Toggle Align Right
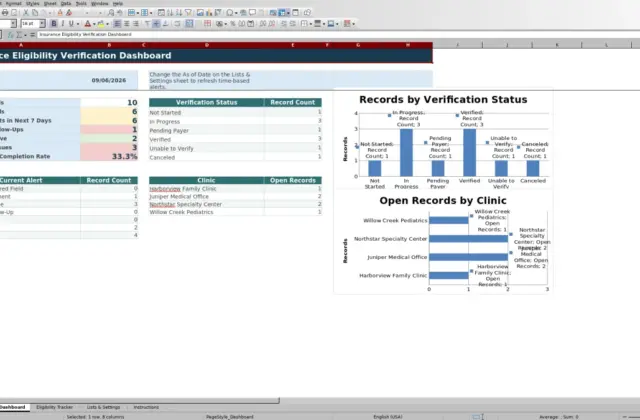The image size is (640, 420). click(x=136, y=24)
